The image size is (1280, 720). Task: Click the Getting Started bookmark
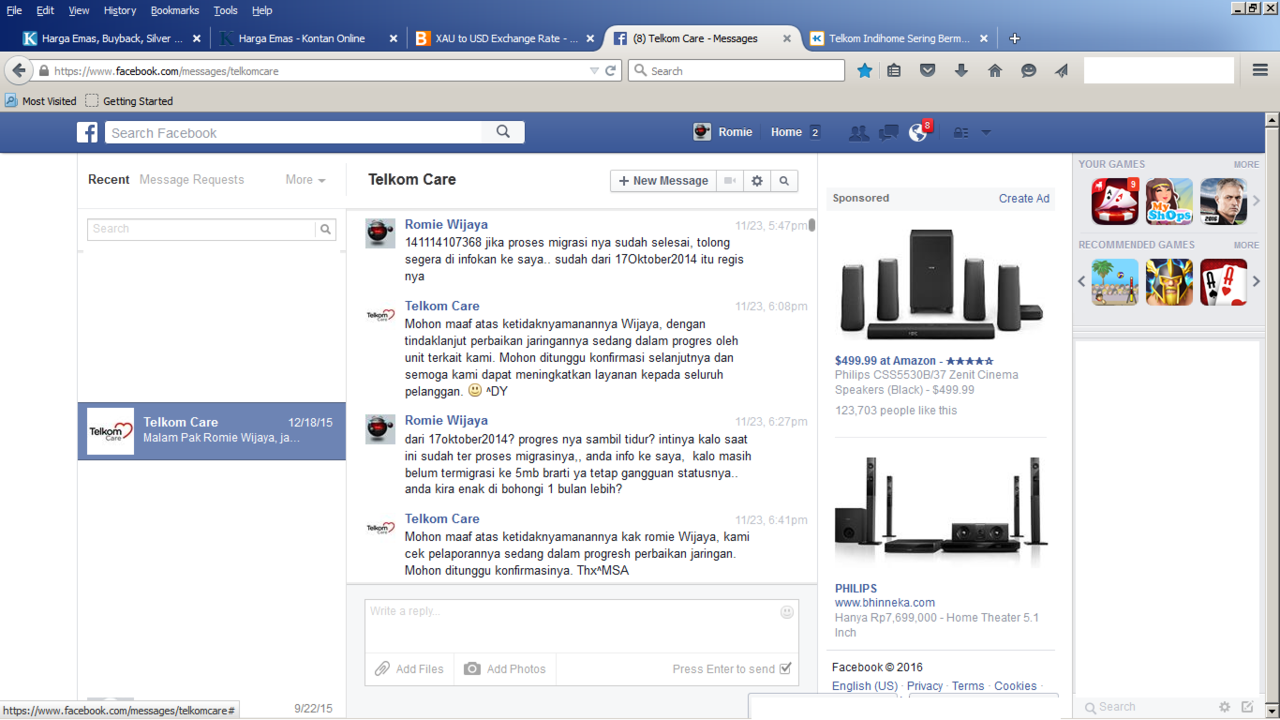point(129,101)
